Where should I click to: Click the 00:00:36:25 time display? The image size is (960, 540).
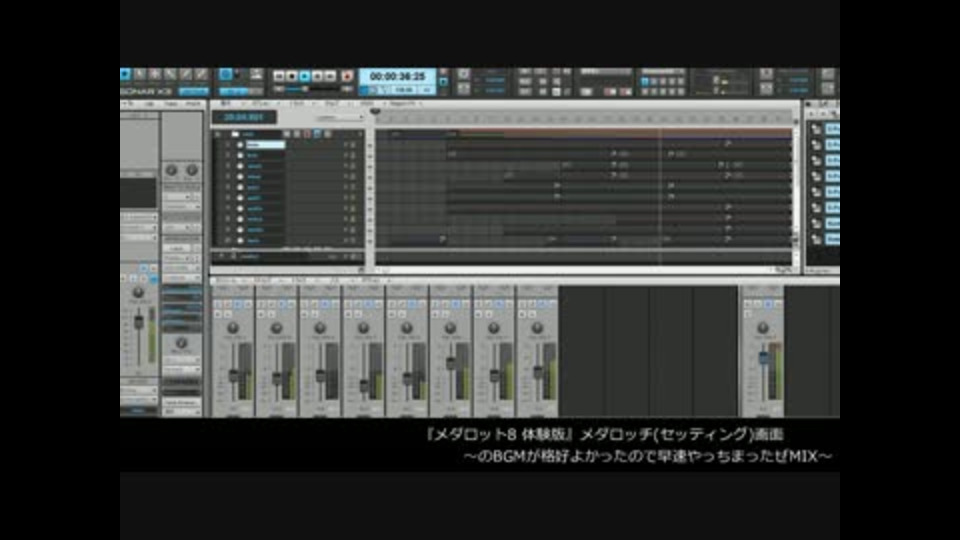click(x=397, y=77)
